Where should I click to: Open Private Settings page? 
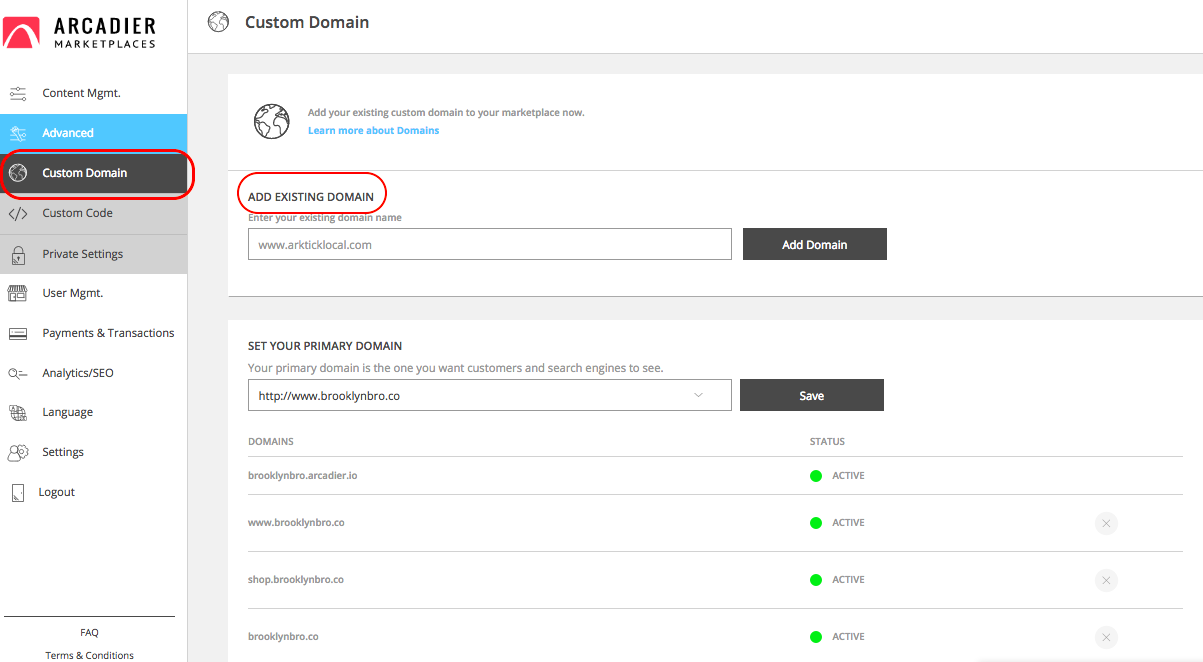tap(93, 254)
